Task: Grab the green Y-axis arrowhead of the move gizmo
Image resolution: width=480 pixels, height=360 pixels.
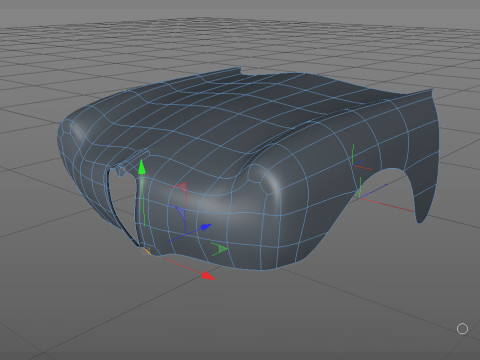Action: (142, 167)
